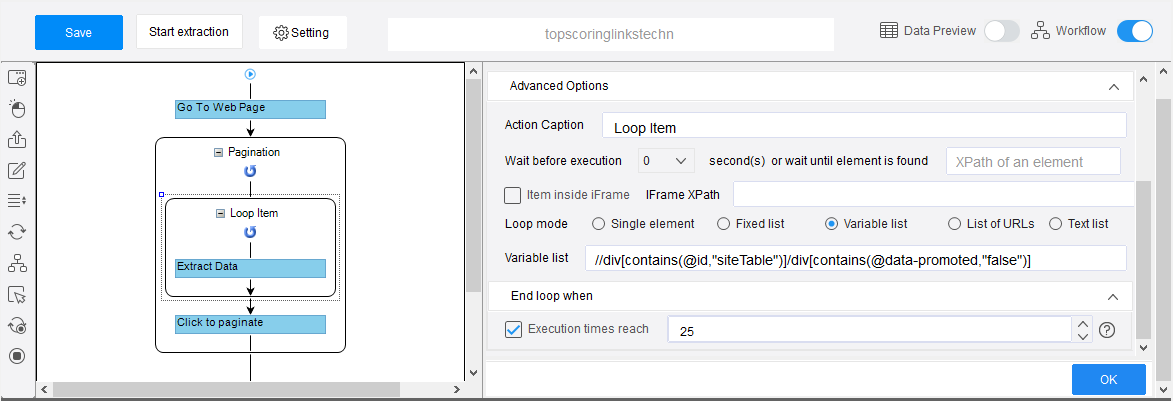This screenshot has height=401, width=1173.
Task: Click the end loop stop icon
Action: pyautogui.click(x=17, y=355)
